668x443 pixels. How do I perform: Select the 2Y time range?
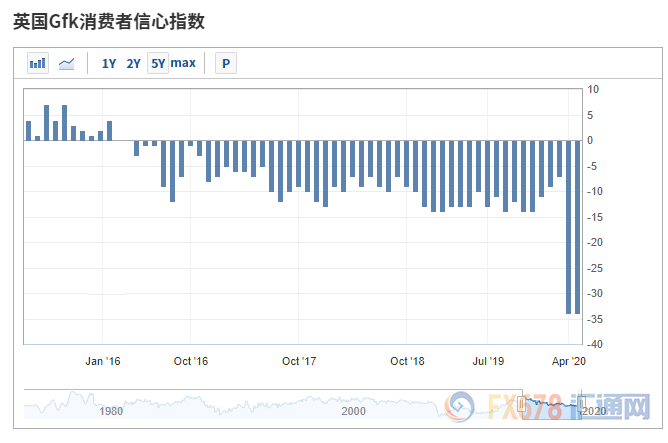tap(133, 64)
